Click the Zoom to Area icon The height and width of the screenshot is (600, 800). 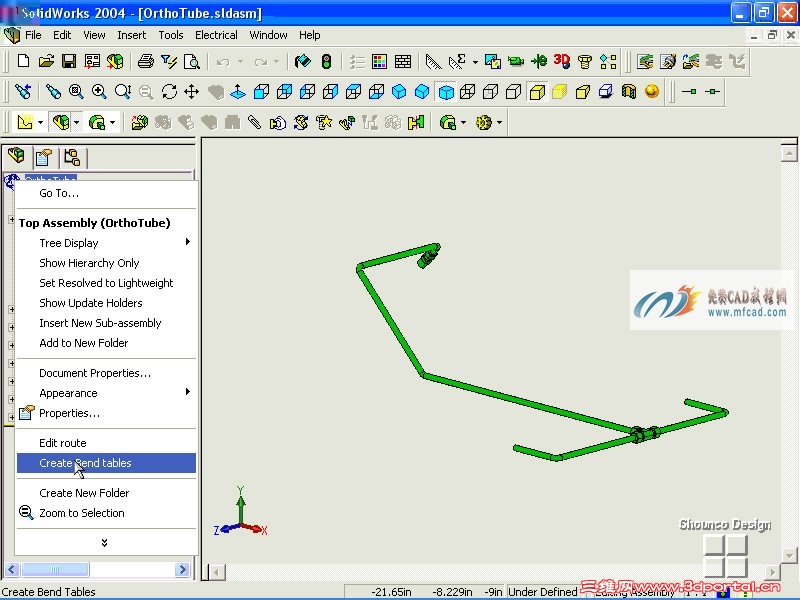click(x=77, y=92)
